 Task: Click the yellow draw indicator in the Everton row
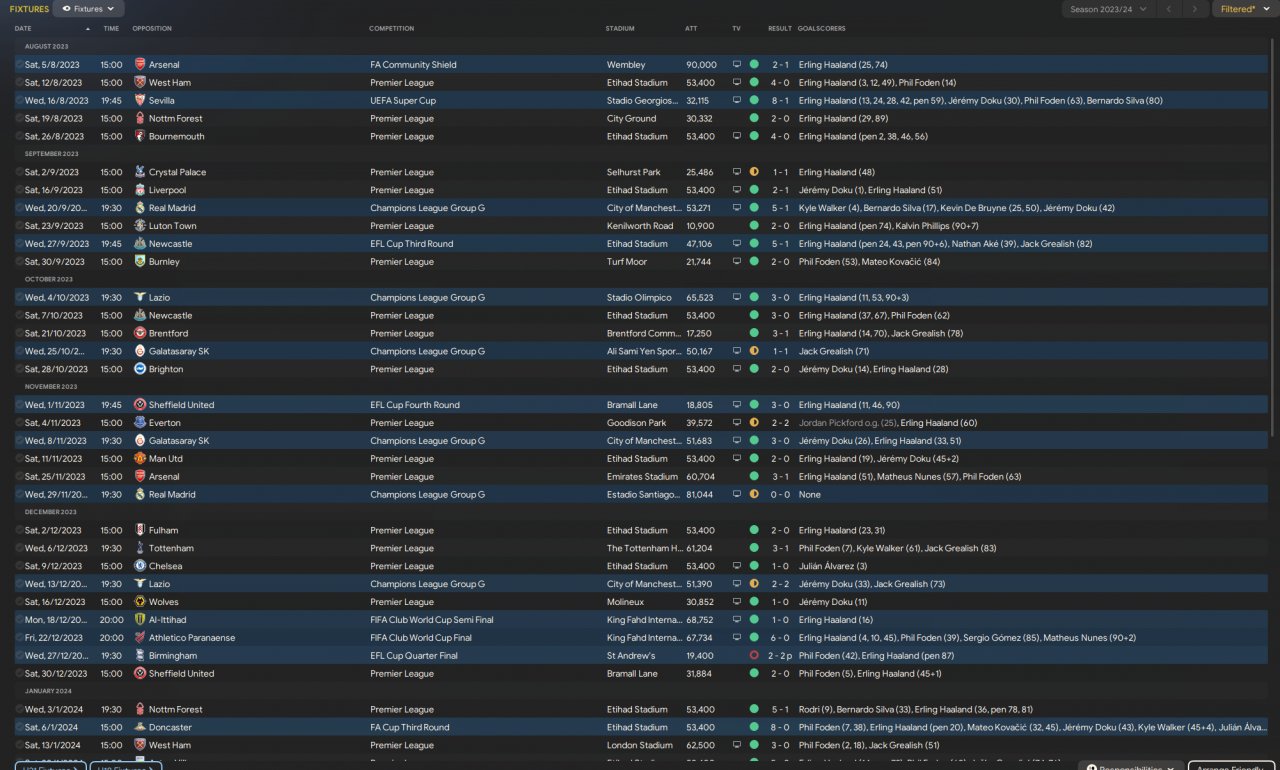[754, 423]
